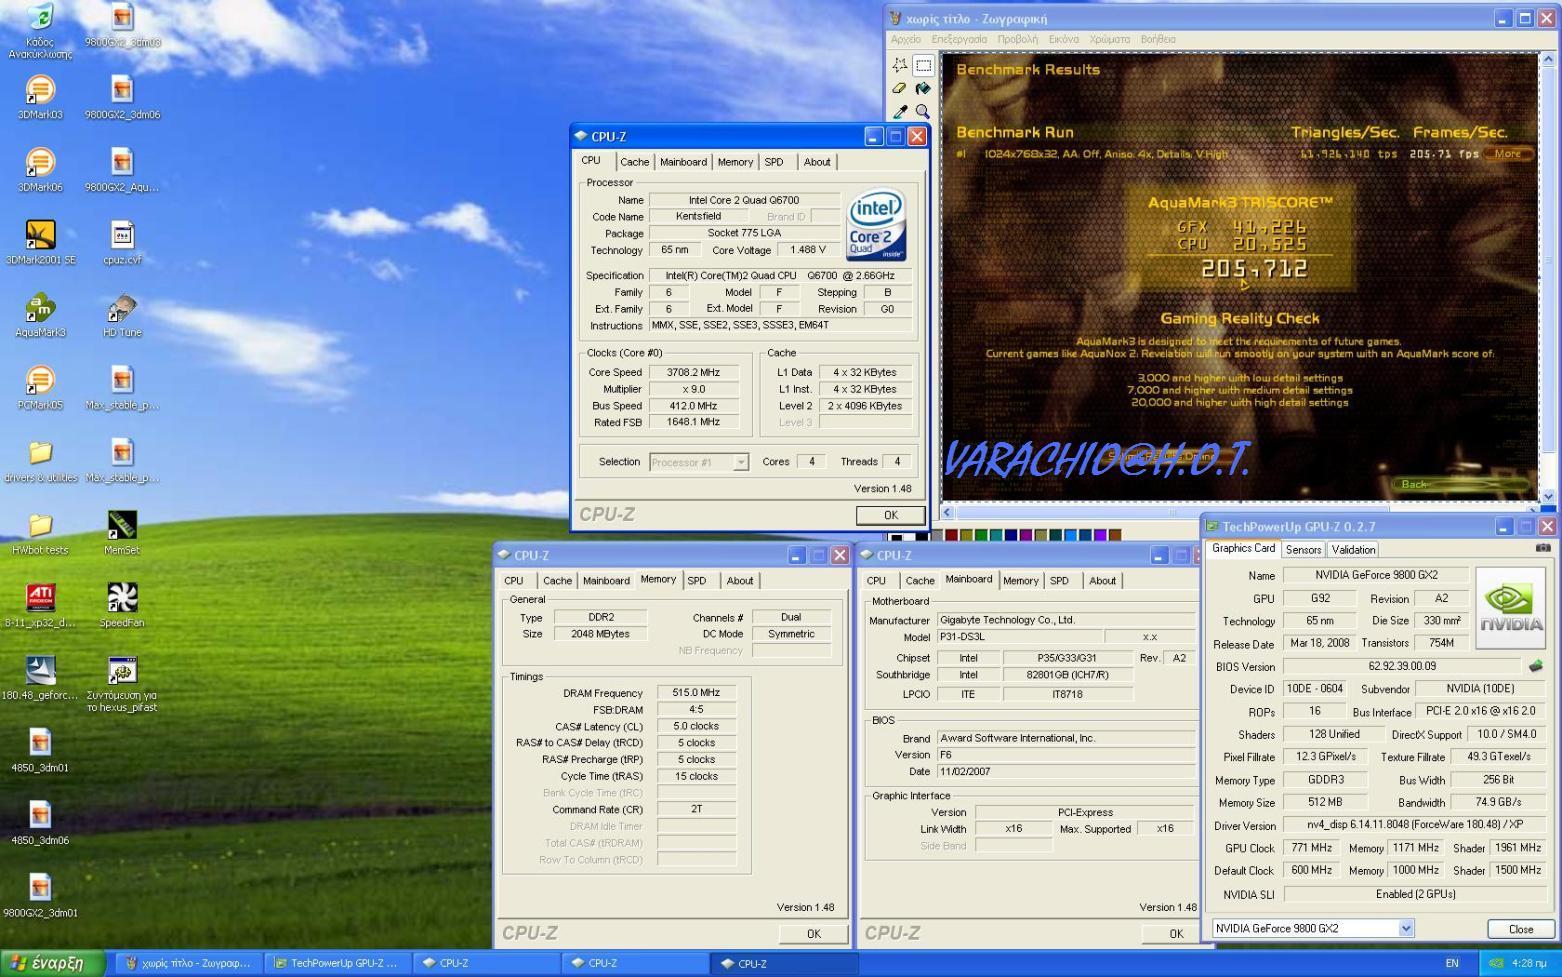Click the Close button in GPU-Z

coord(1520,929)
